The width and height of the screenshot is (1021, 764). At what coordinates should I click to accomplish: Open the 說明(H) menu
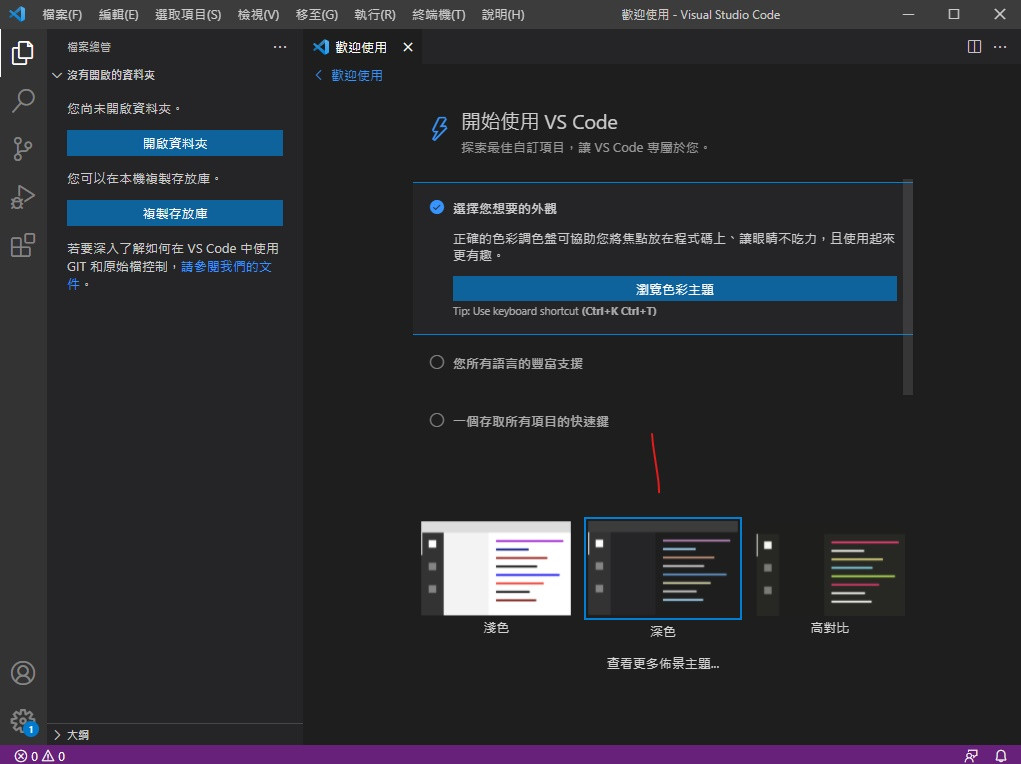tap(503, 14)
